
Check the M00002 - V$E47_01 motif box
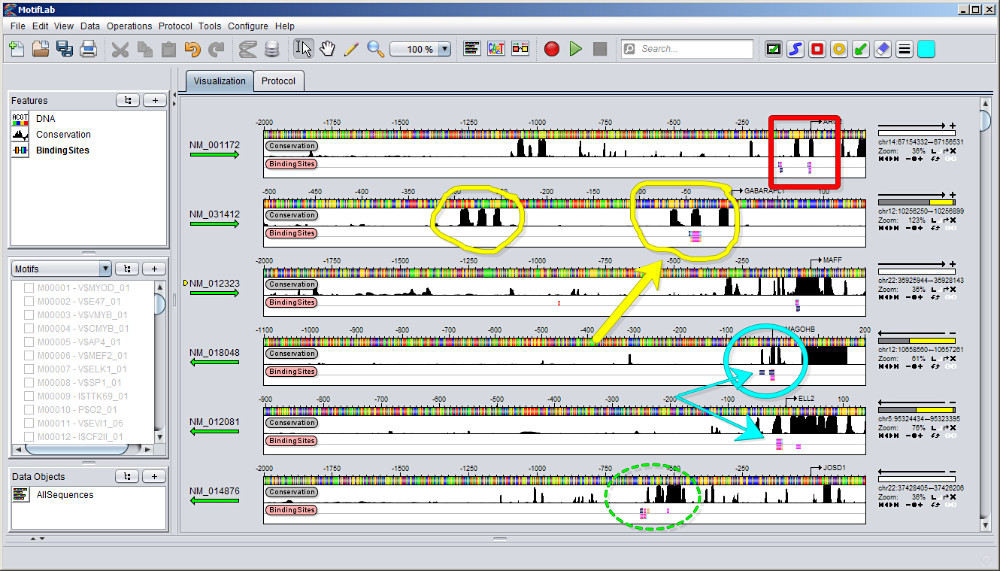29,301
